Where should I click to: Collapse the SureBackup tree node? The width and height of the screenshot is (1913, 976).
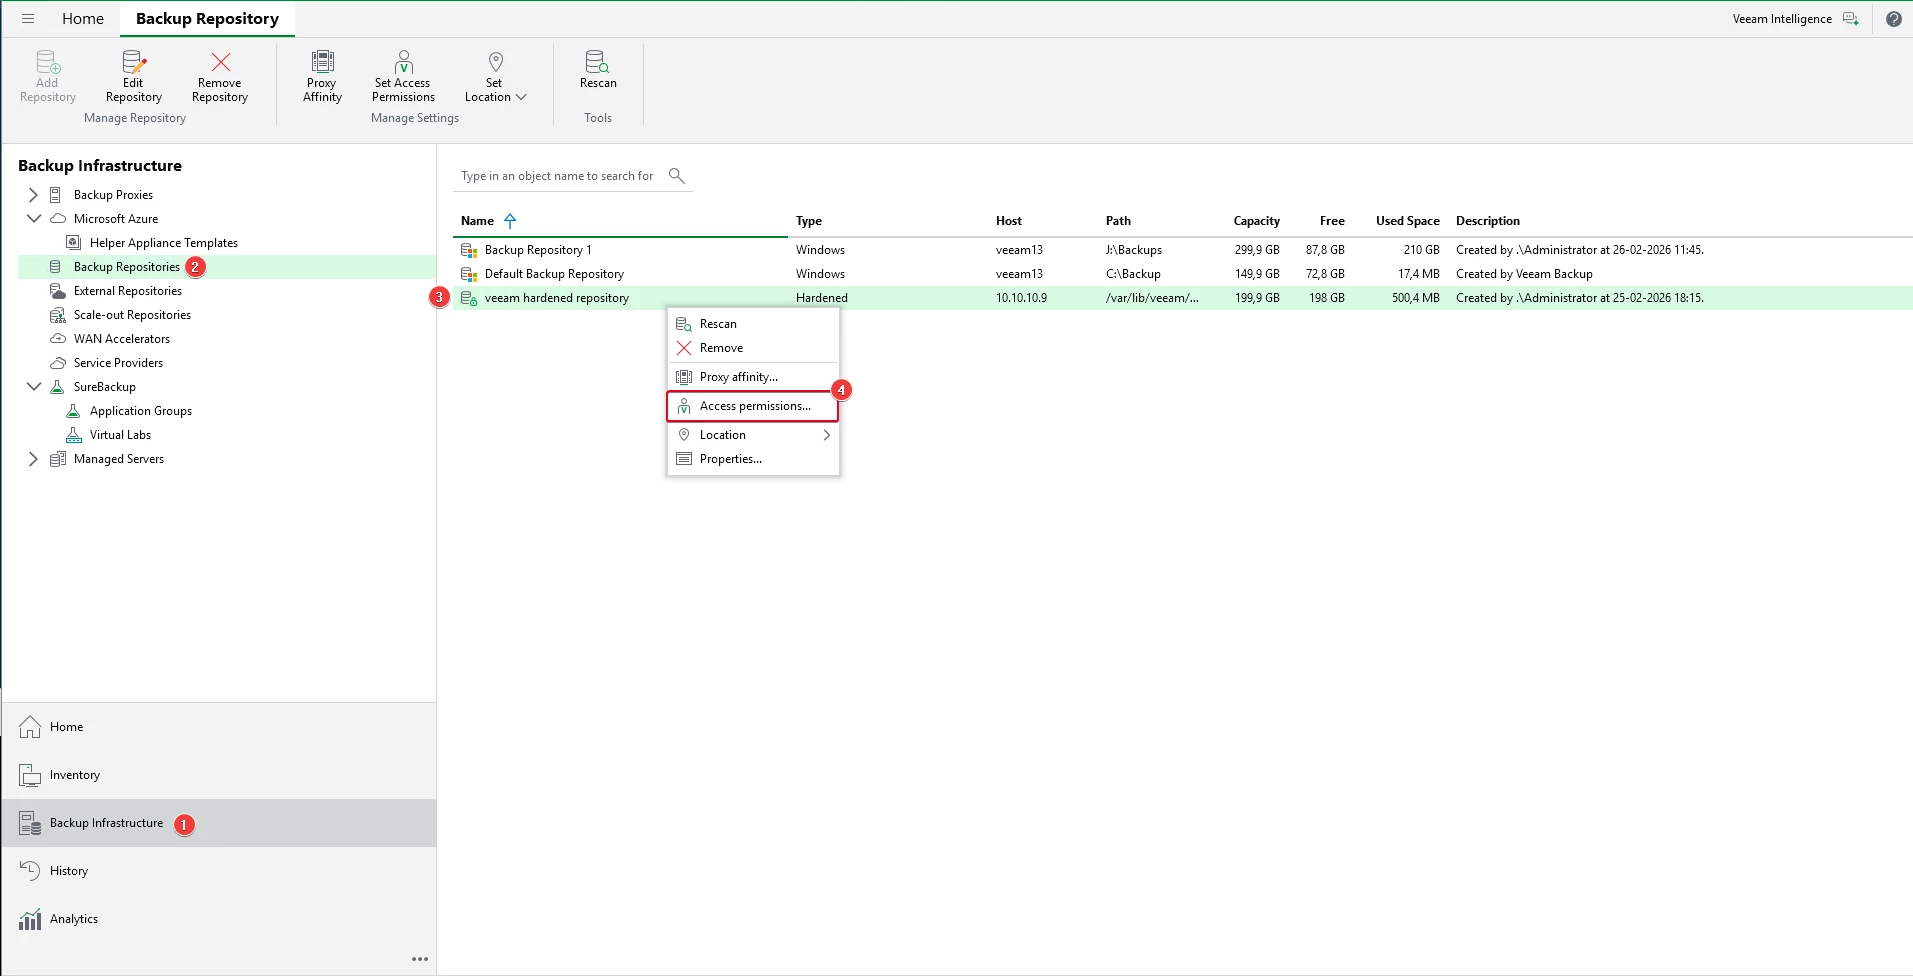coord(33,387)
